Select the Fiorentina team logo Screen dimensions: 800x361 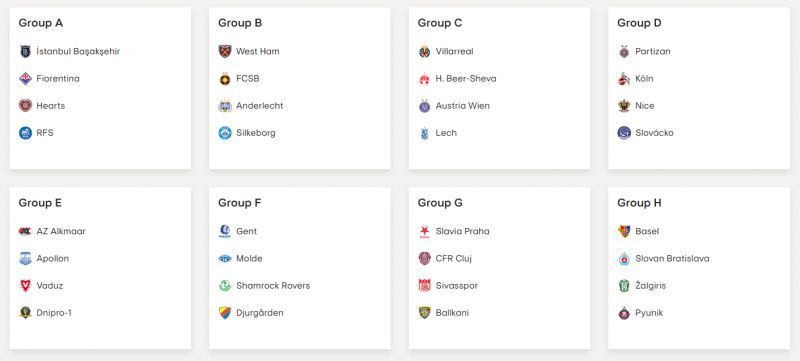[x=26, y=79]
